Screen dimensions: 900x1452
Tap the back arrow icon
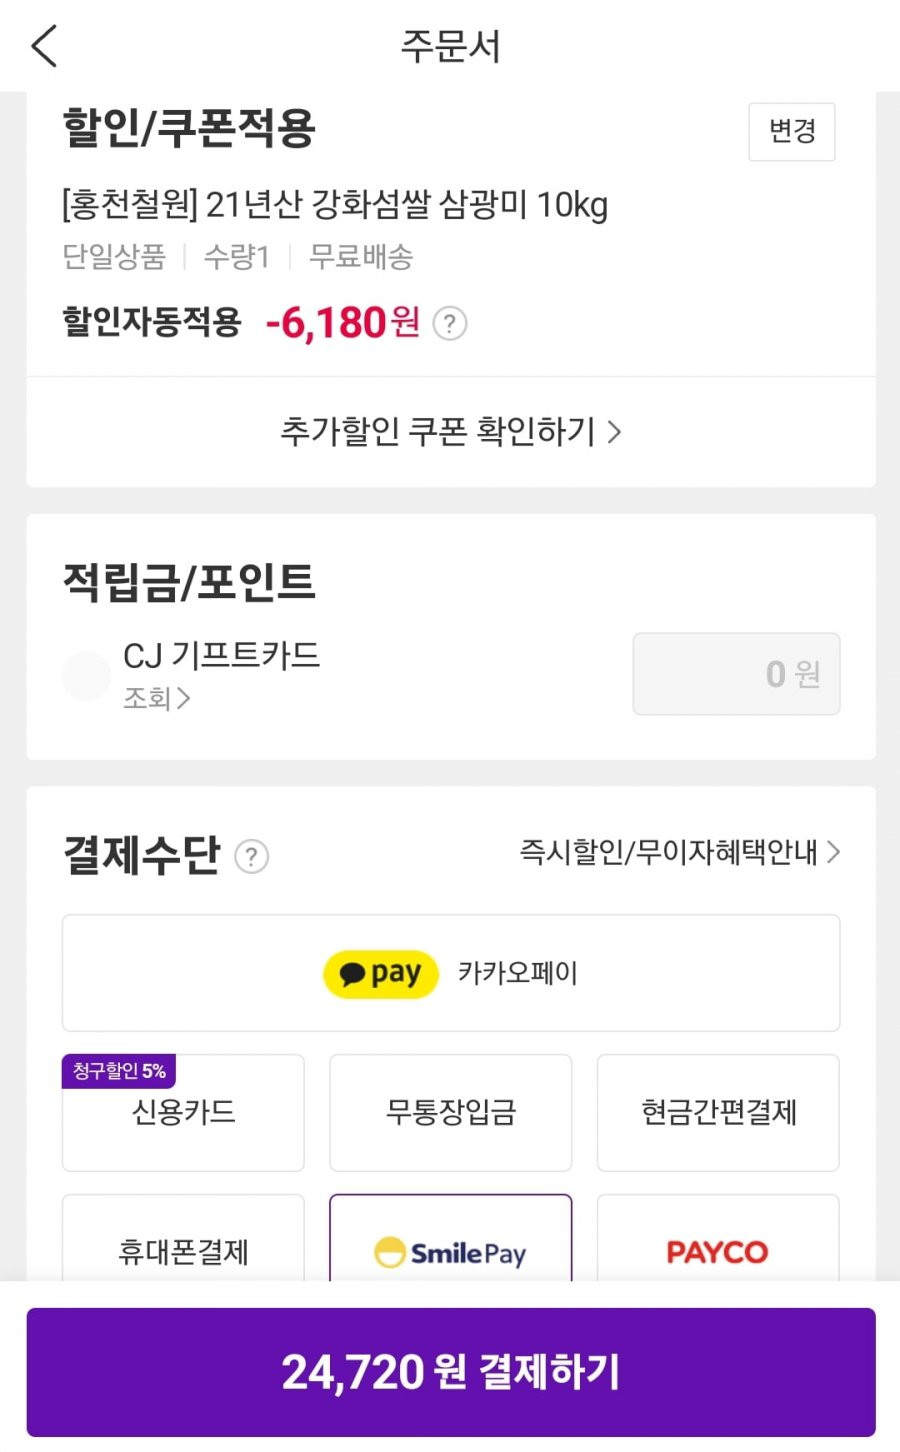point(45,47)
